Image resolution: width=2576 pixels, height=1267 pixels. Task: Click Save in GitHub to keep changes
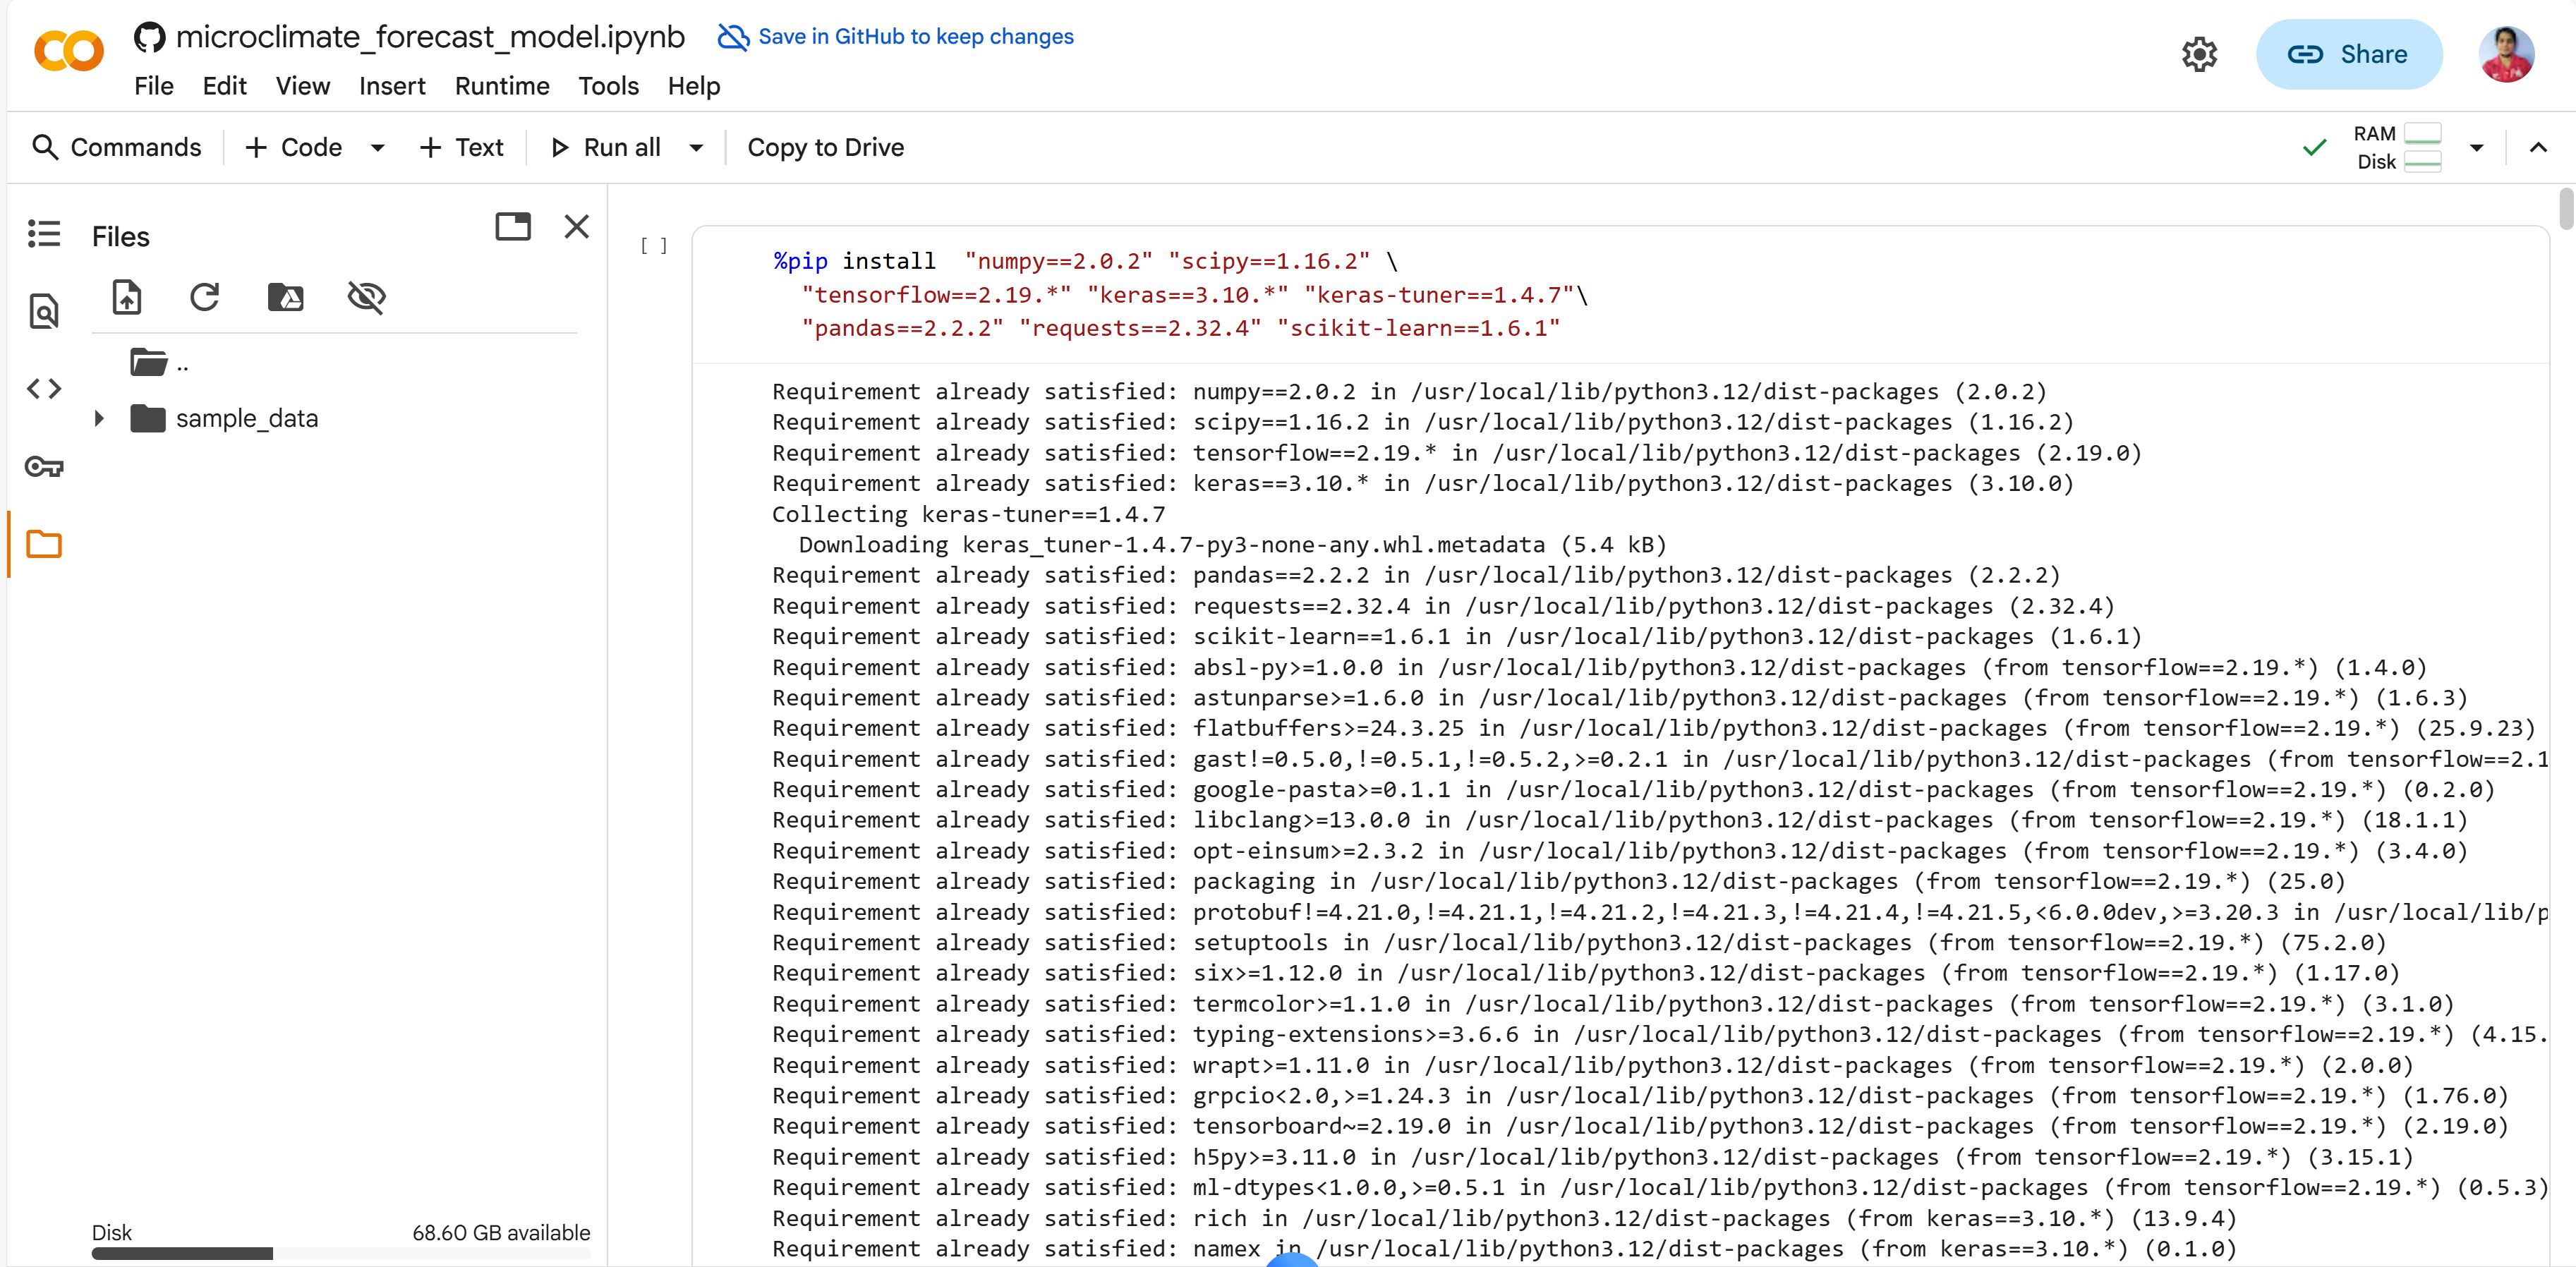coord(915,37)
